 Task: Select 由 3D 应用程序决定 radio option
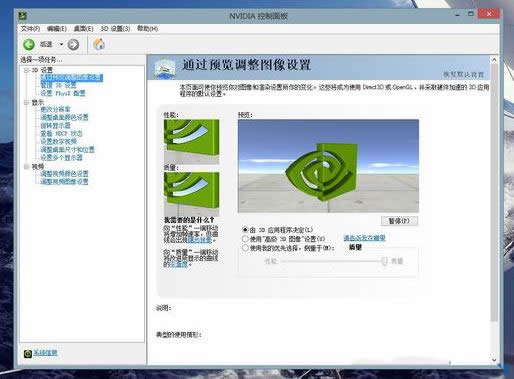[x=245, y=230]
